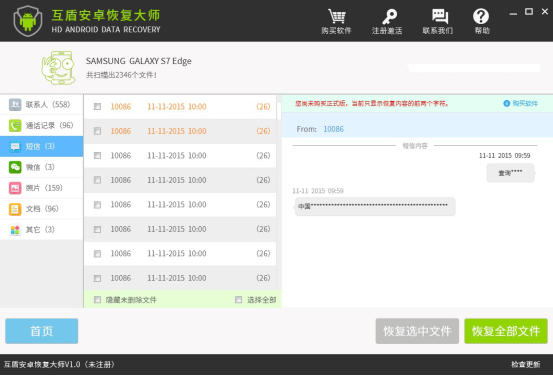The width and height of the screenshot is (553, 376).
Task: Click the green 恢复全部文件 button
Action: (x=506, y=331)
